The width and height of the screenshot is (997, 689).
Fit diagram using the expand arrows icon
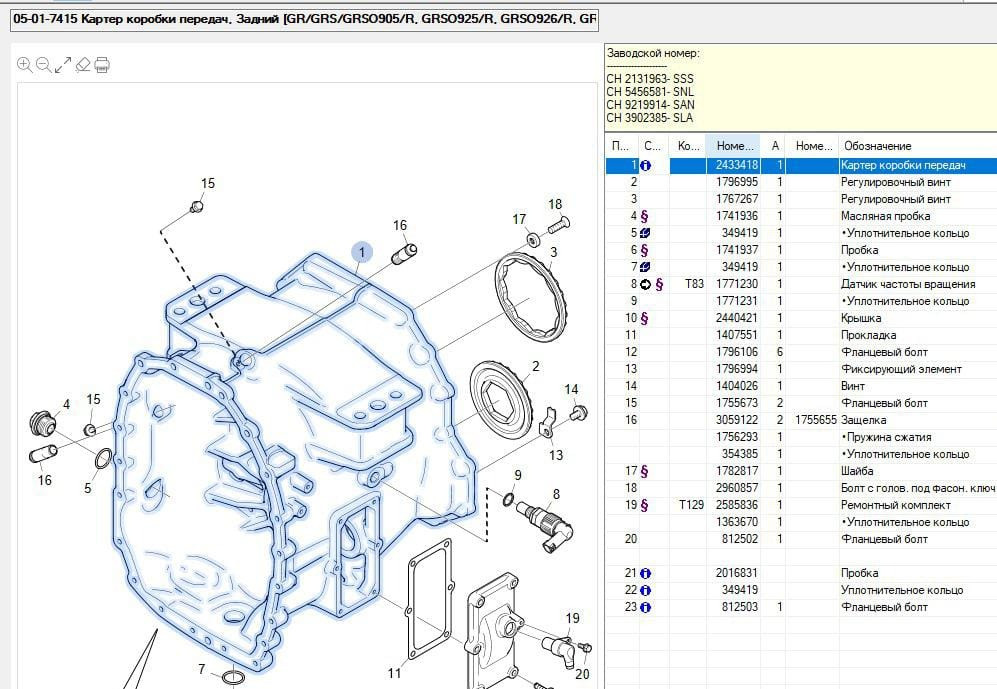[x=62, y=65]
